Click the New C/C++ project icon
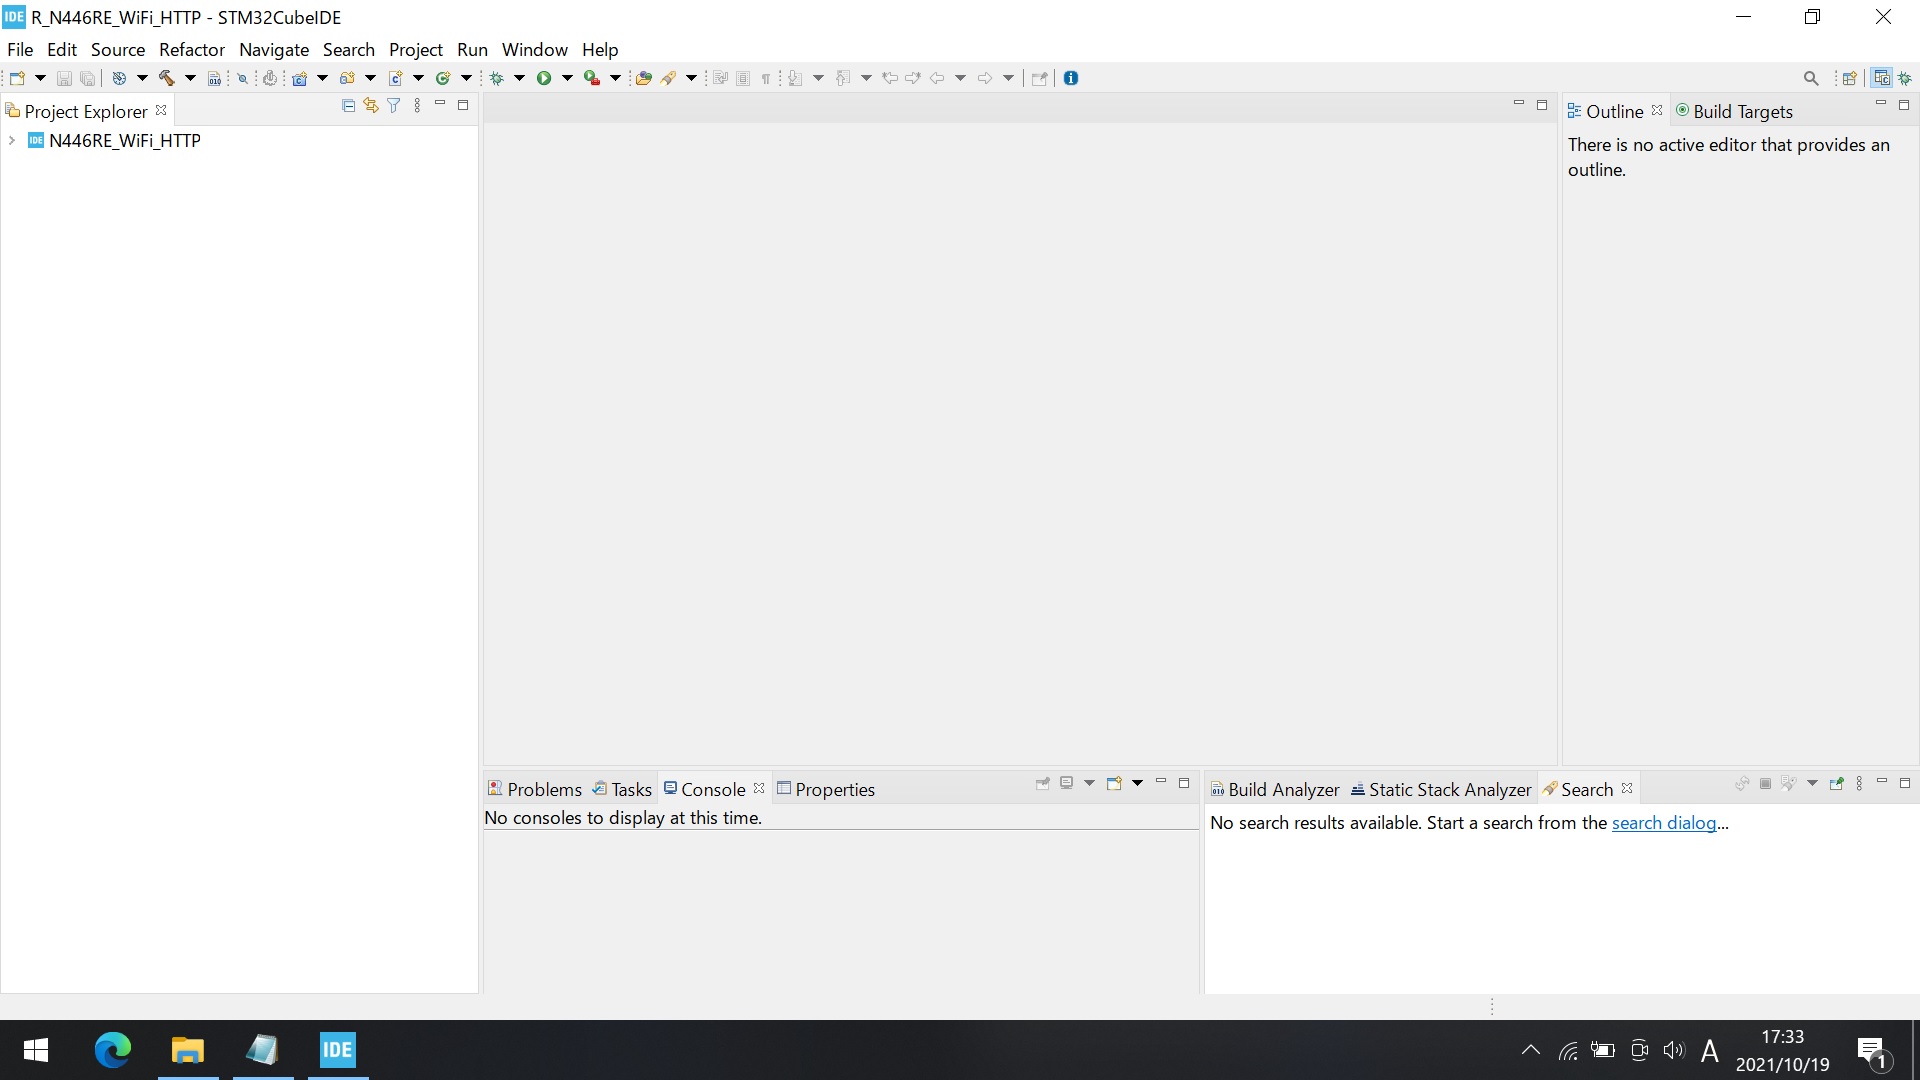This screenshot has height=1080, width=1920. pyautogui.click(x=299, y=78)
